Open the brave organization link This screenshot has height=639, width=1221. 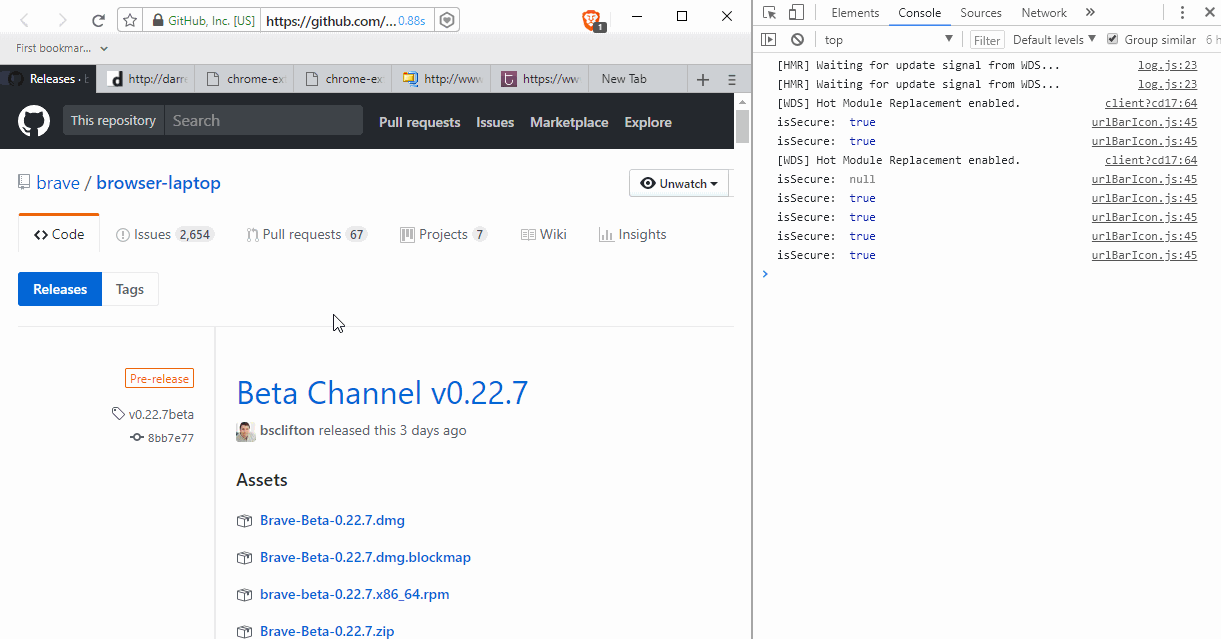(58, 183)
